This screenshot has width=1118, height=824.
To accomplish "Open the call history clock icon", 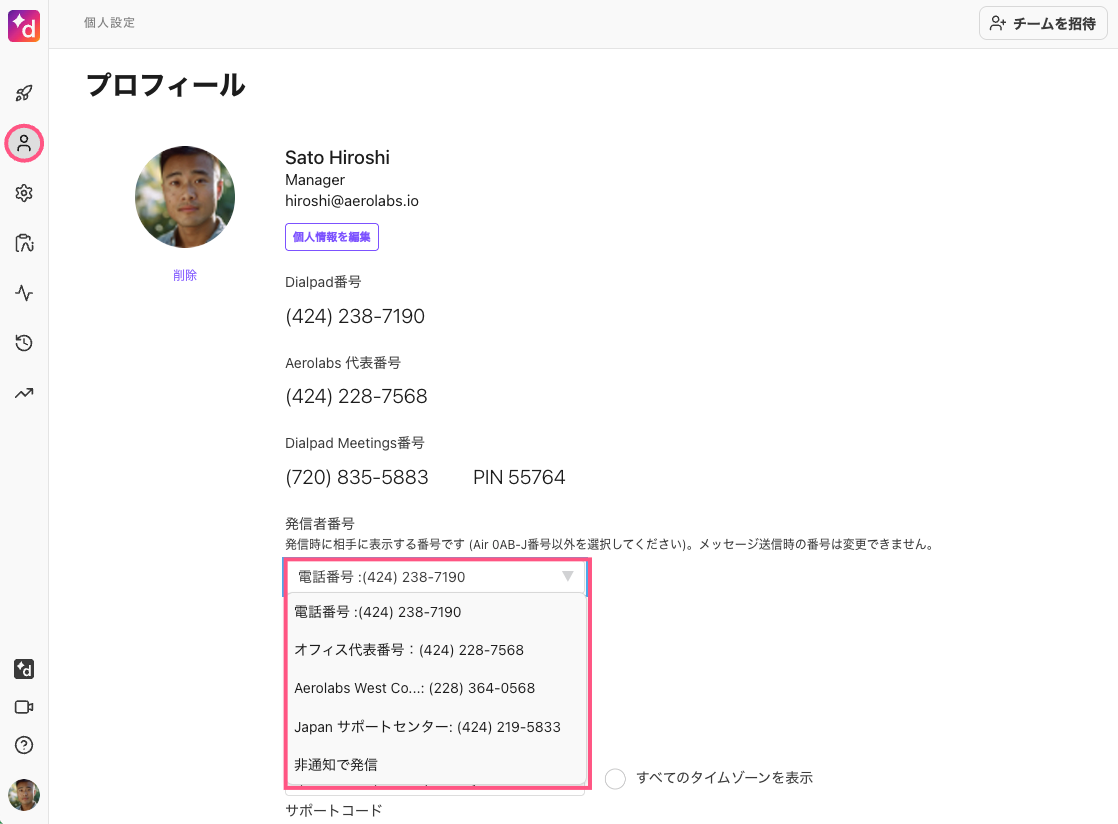I will coord(24,343).
